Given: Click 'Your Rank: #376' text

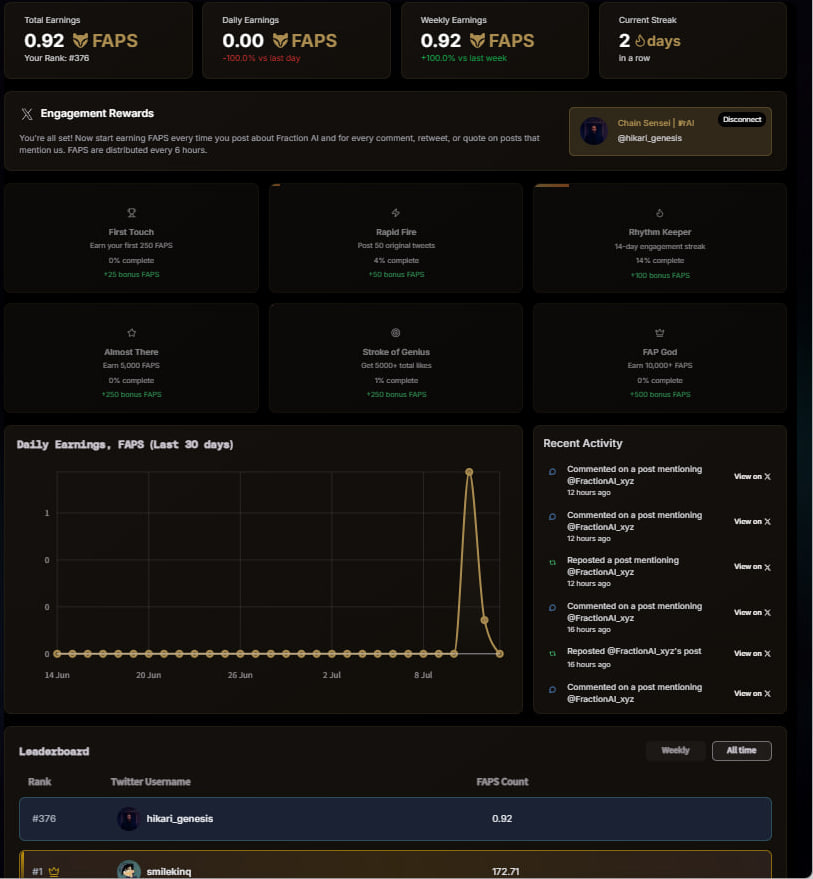Looking at the screenshot, I should click(x=57, y=58).
